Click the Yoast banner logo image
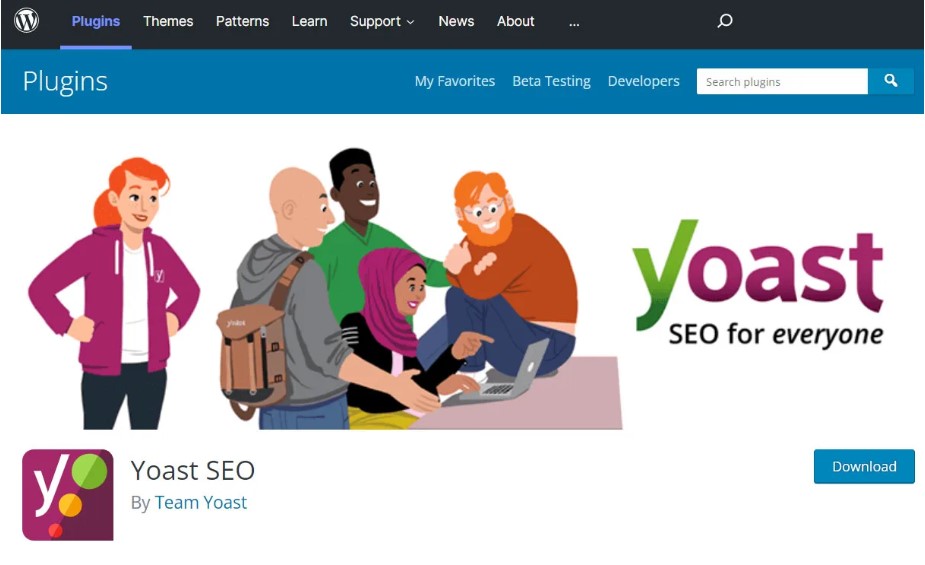925x565 pixels. pos(758,282)
